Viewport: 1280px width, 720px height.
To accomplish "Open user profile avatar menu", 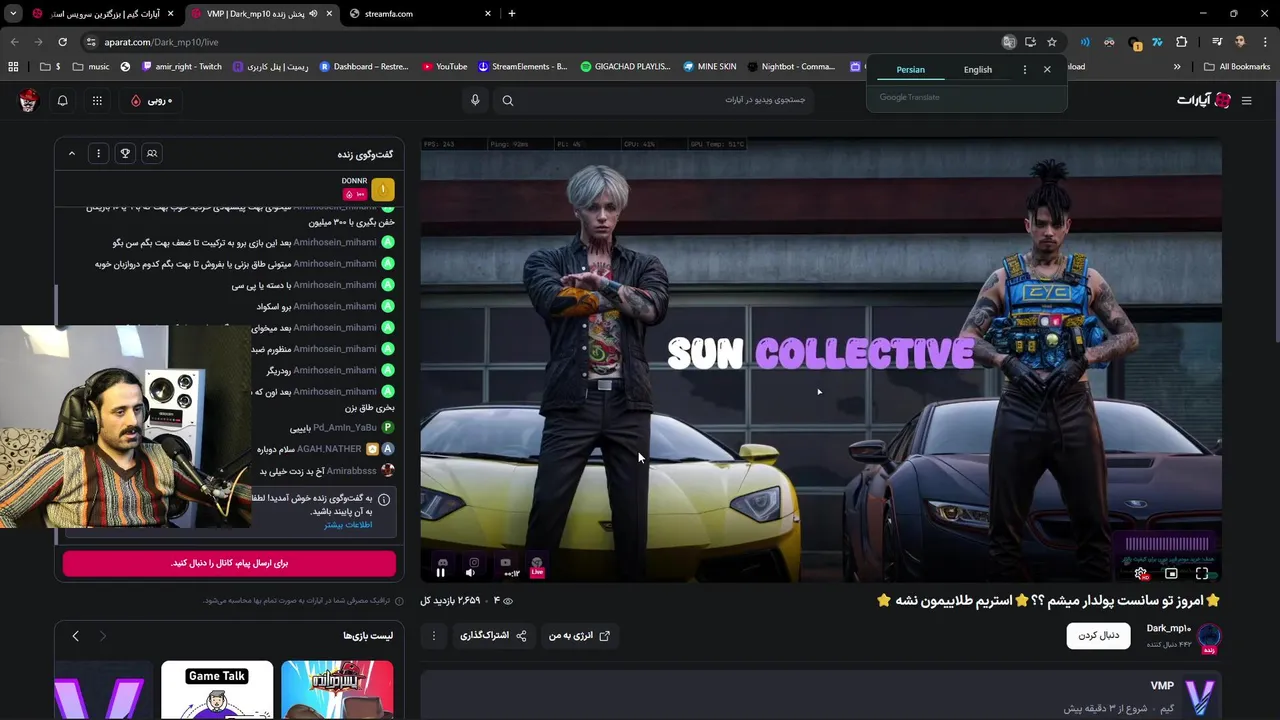I will click(x=28, y=100).
